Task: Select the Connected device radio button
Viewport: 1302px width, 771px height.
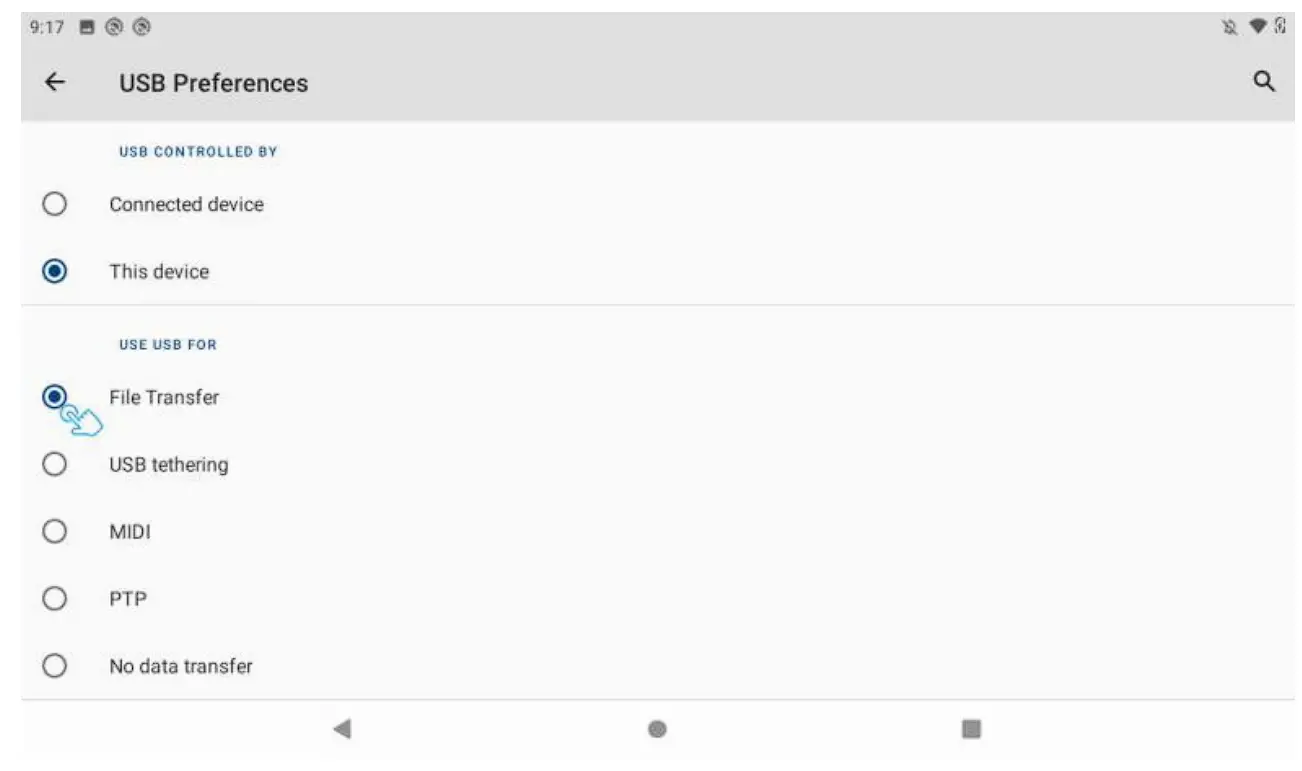Action: pos(55,204)
